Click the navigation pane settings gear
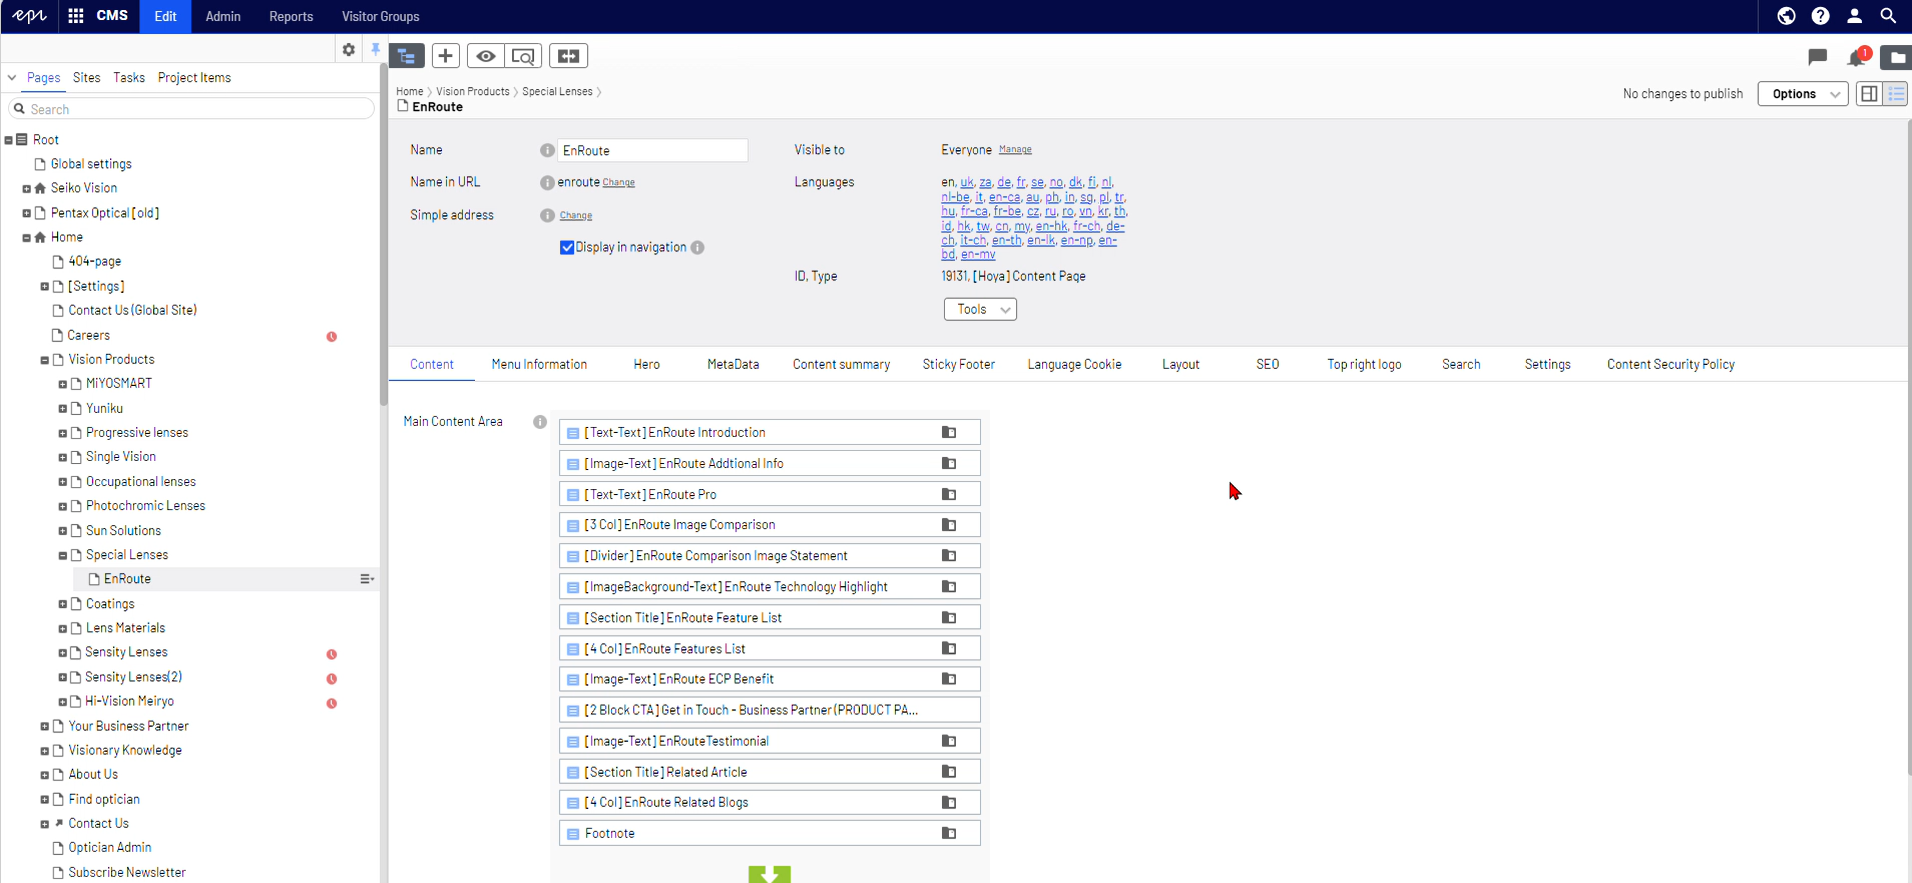Screen dimensions: 1912x883 348,50
